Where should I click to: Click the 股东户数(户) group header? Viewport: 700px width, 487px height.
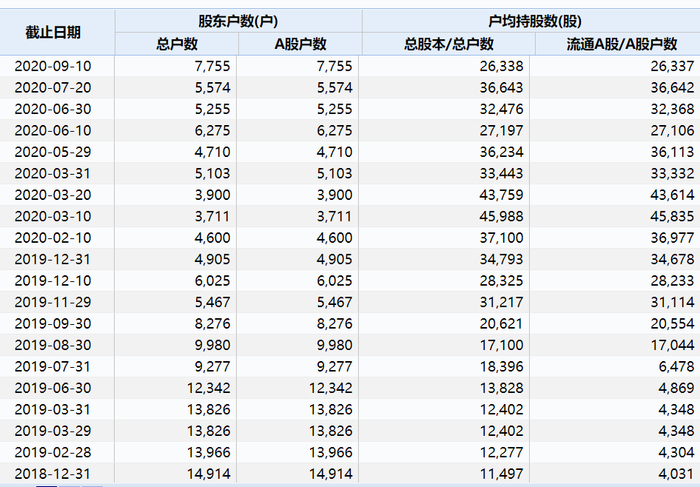[238, 21]
